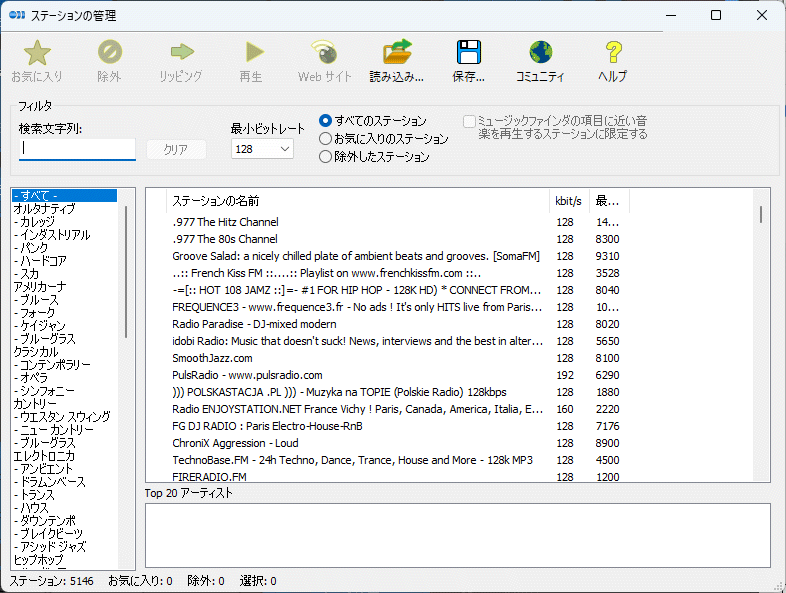Viewport: 786px width, 593px height.
Task: Click the 読み込み folder icon
Action: (397, 52)
